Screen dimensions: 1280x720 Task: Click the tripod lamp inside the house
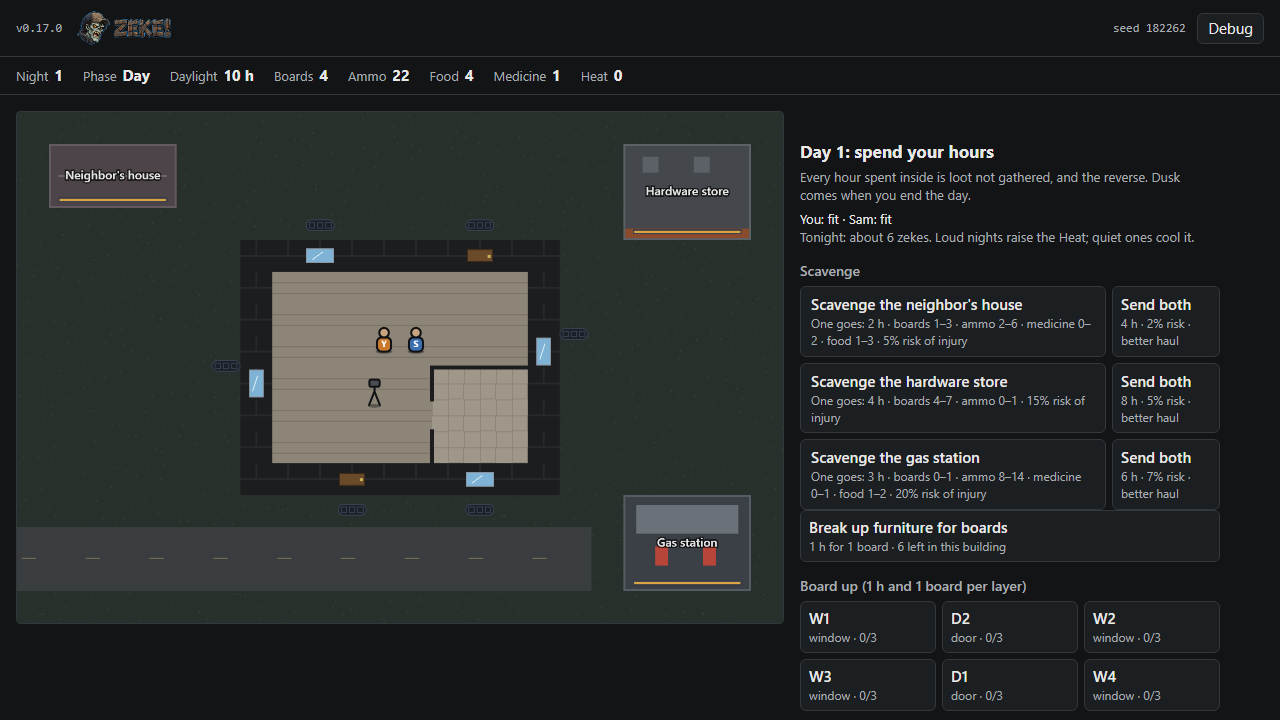click(x=374, y=392)
